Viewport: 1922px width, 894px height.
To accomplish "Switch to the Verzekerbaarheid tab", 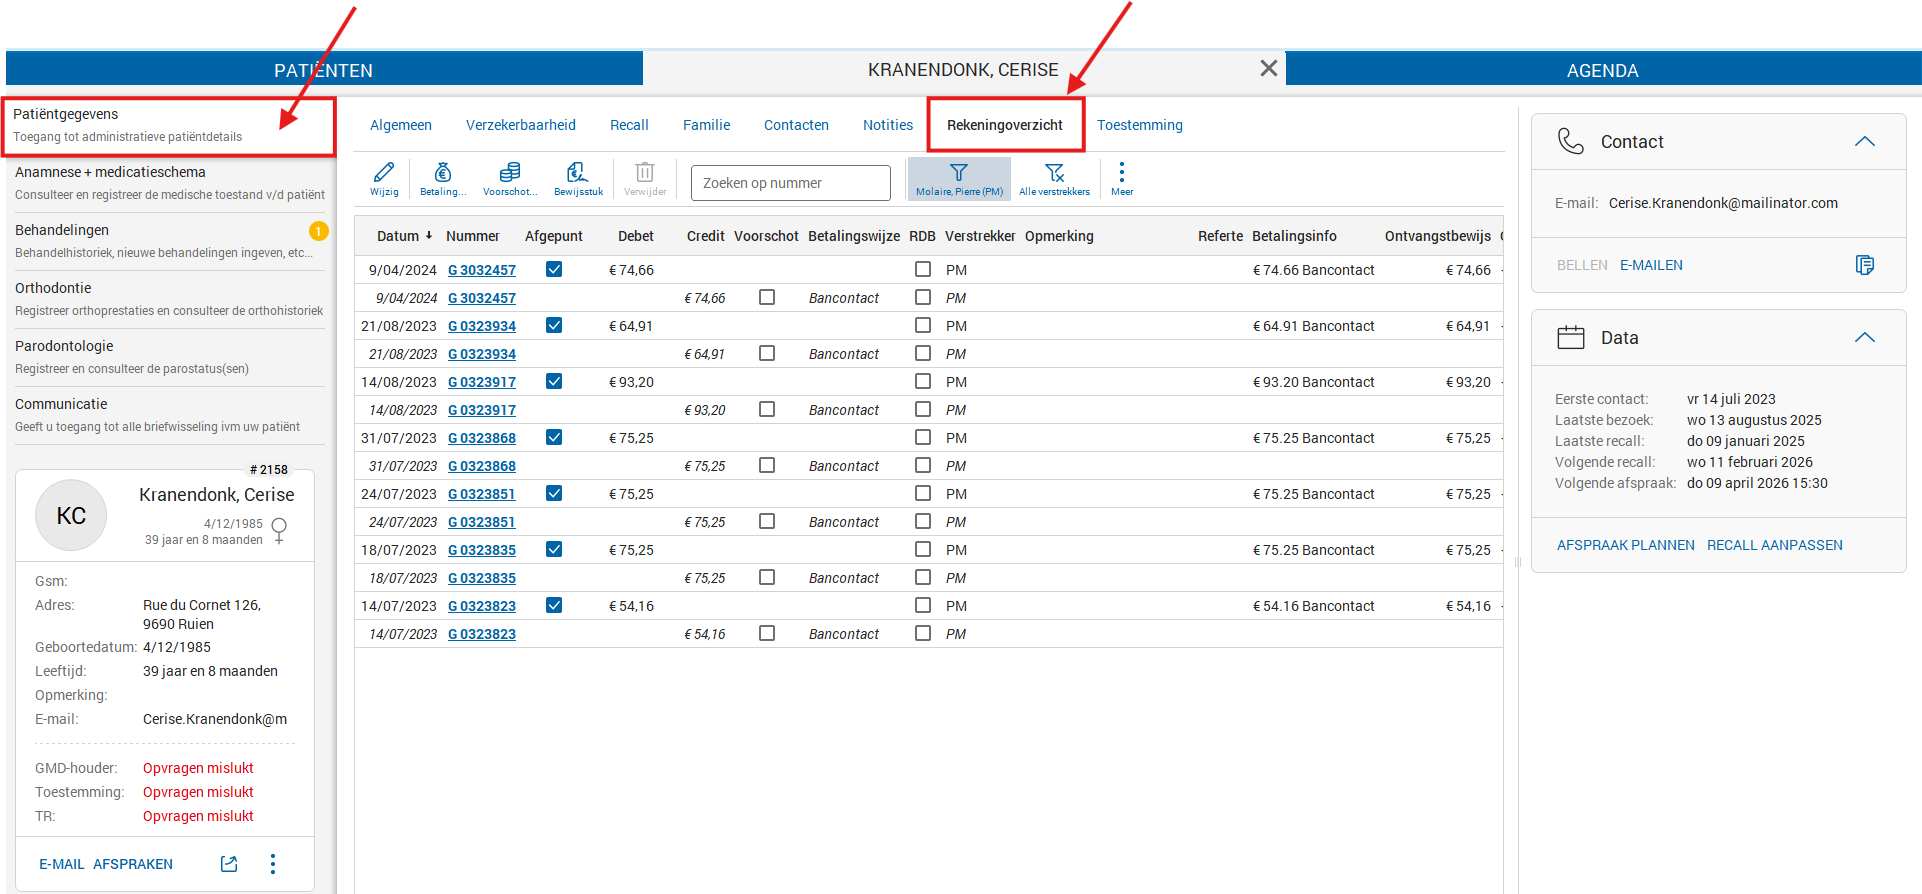I will coord(520,125).
